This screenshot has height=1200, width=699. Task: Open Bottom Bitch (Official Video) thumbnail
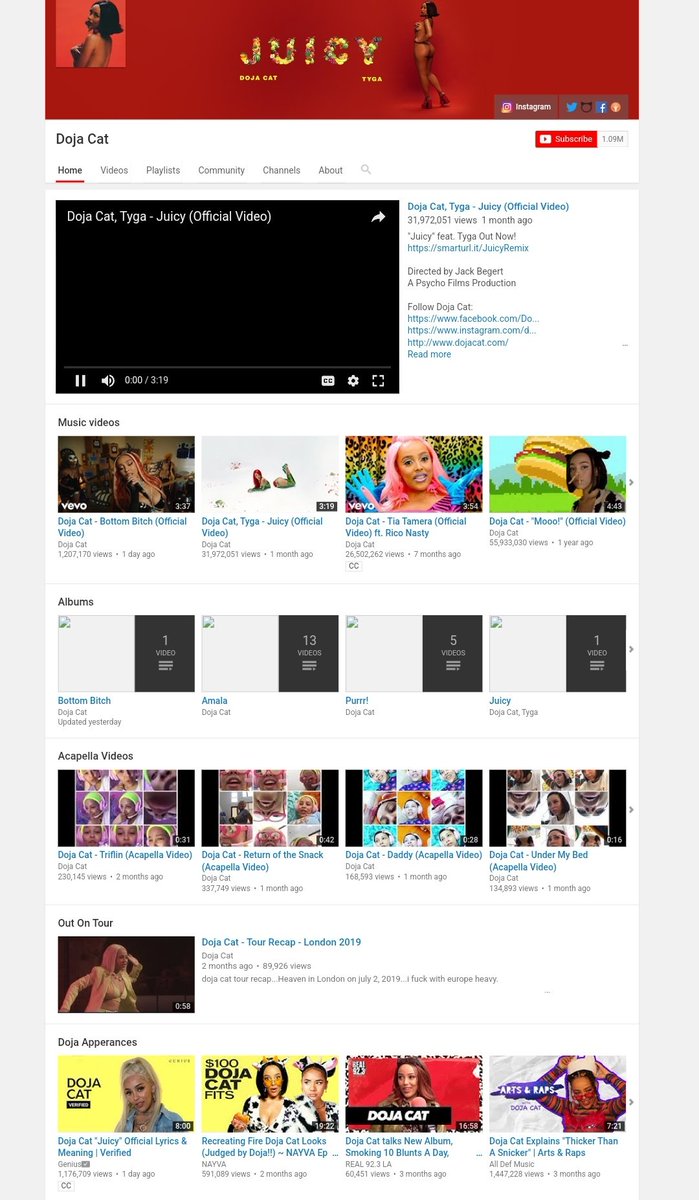click(x=126, y=474)
